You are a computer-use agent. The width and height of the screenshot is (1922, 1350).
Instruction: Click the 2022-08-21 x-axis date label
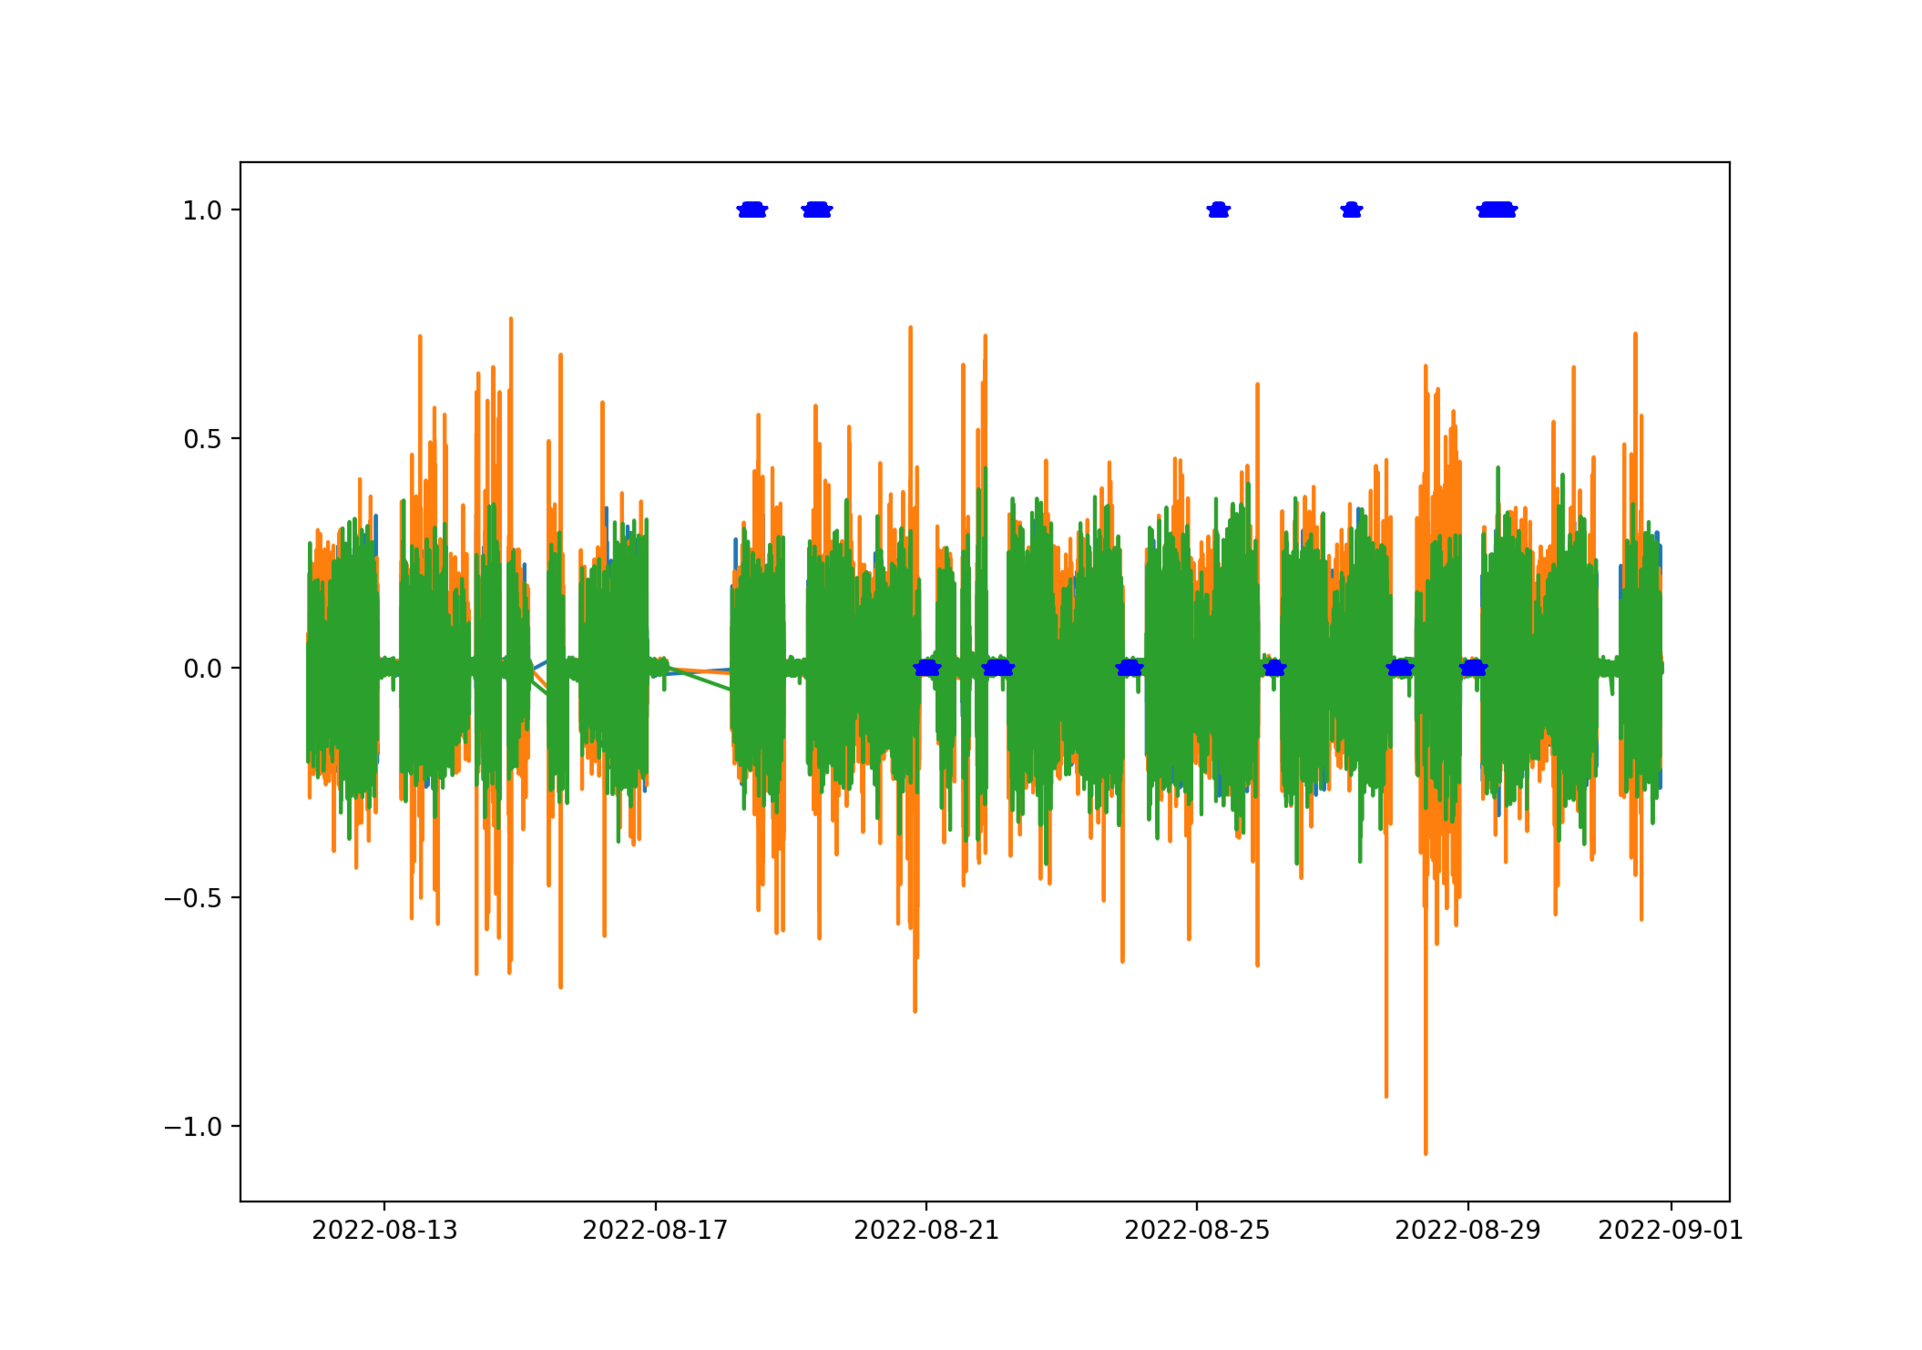pos(926,1231)
